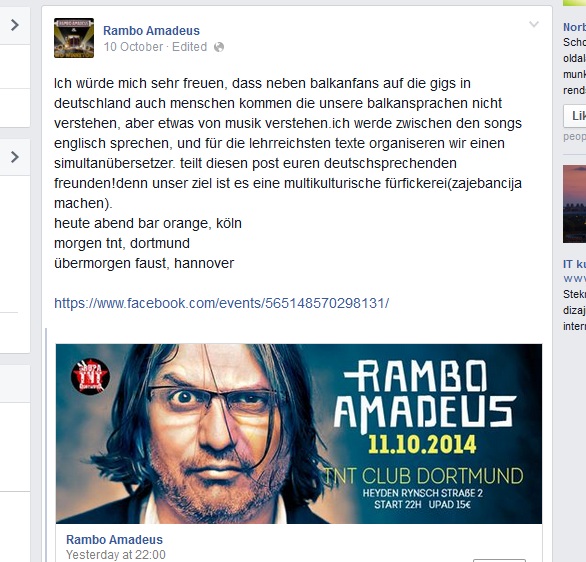Open the Rambo Amadeus event title link

click(114, 540)
